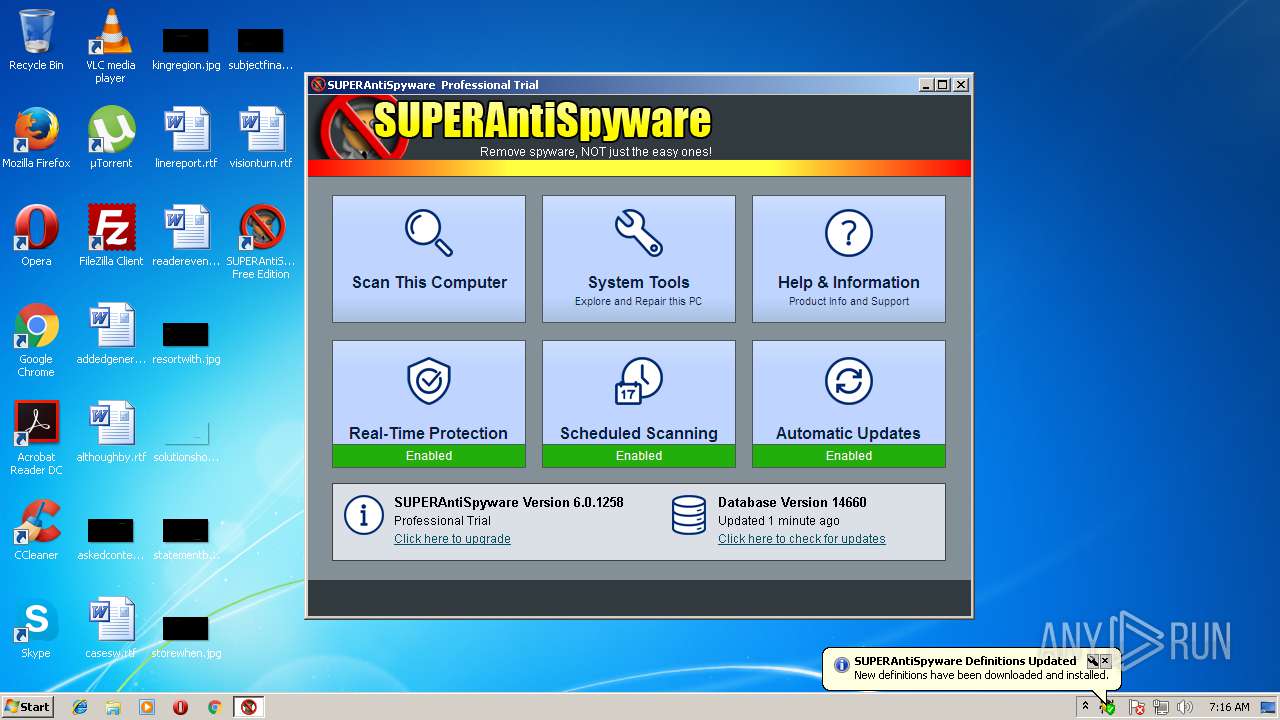Image resolution: width=1280 pixels, height=720 pixels.
Task: Minimize the SUPERAntiSpyware window
Action: point(926,85)
